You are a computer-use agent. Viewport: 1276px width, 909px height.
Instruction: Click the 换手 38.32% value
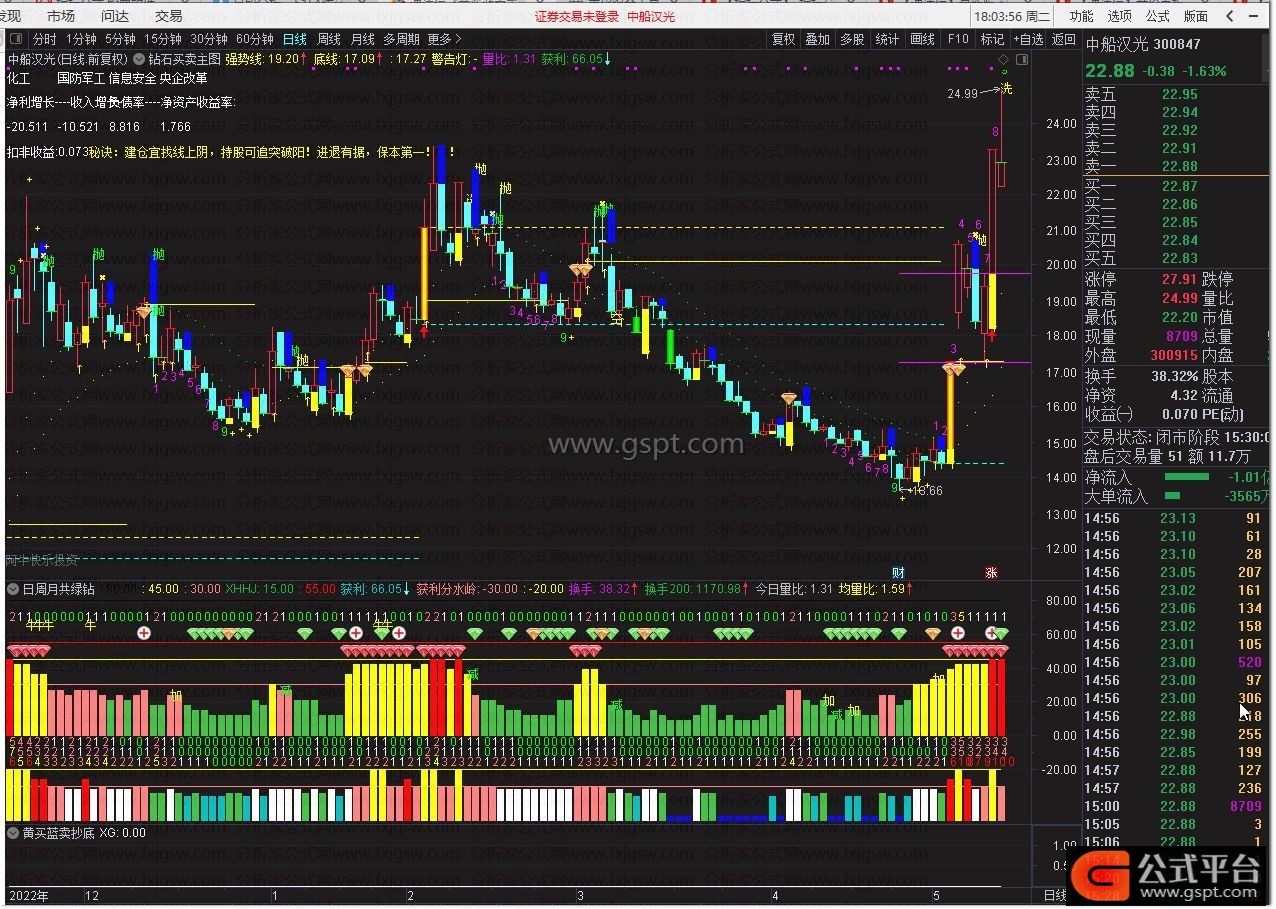pyautogui.click(x=1174, y=376)
